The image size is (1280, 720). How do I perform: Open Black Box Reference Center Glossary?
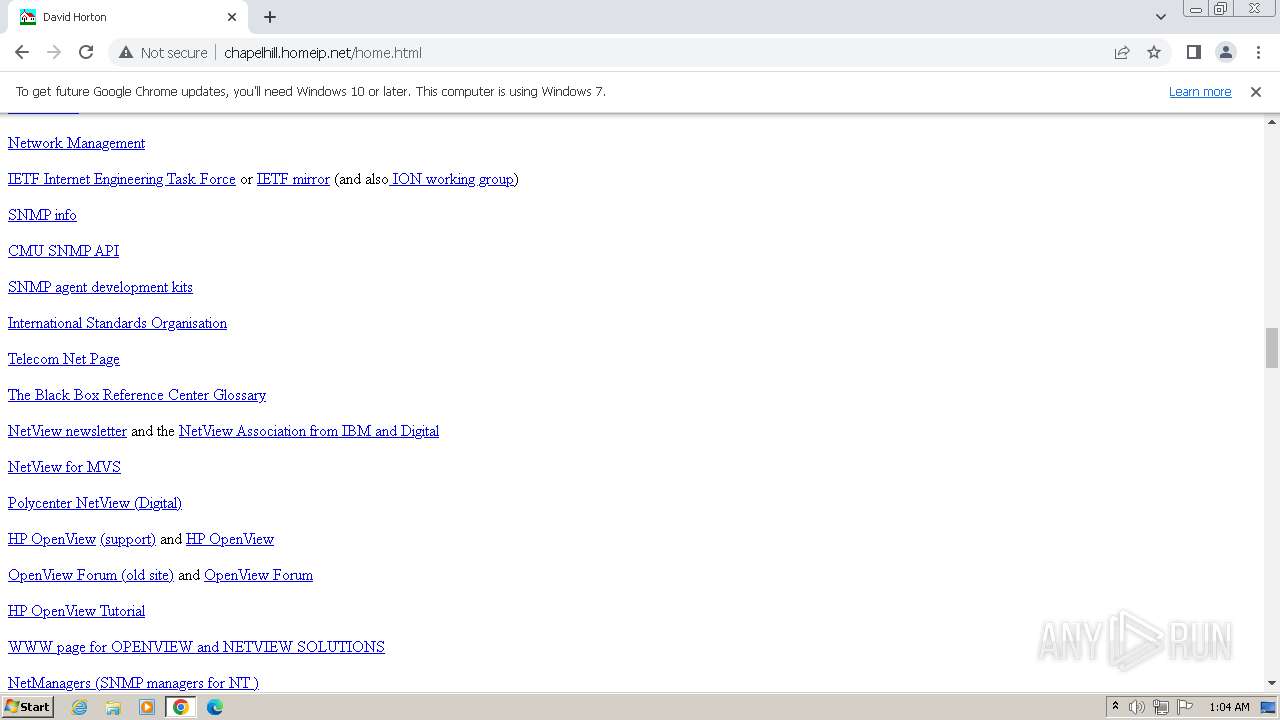137,395
